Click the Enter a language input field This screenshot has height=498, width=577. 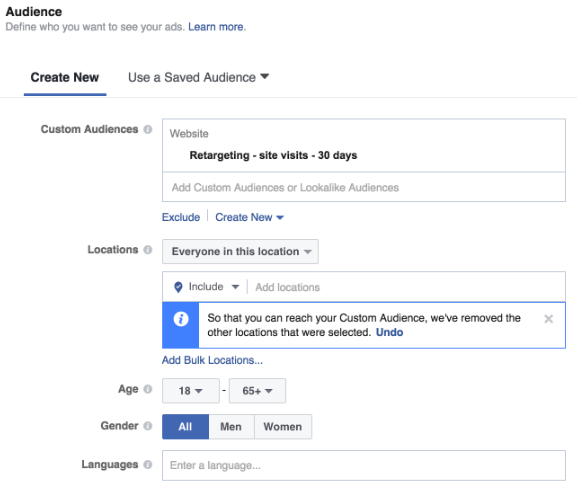[x=364, y=465]
